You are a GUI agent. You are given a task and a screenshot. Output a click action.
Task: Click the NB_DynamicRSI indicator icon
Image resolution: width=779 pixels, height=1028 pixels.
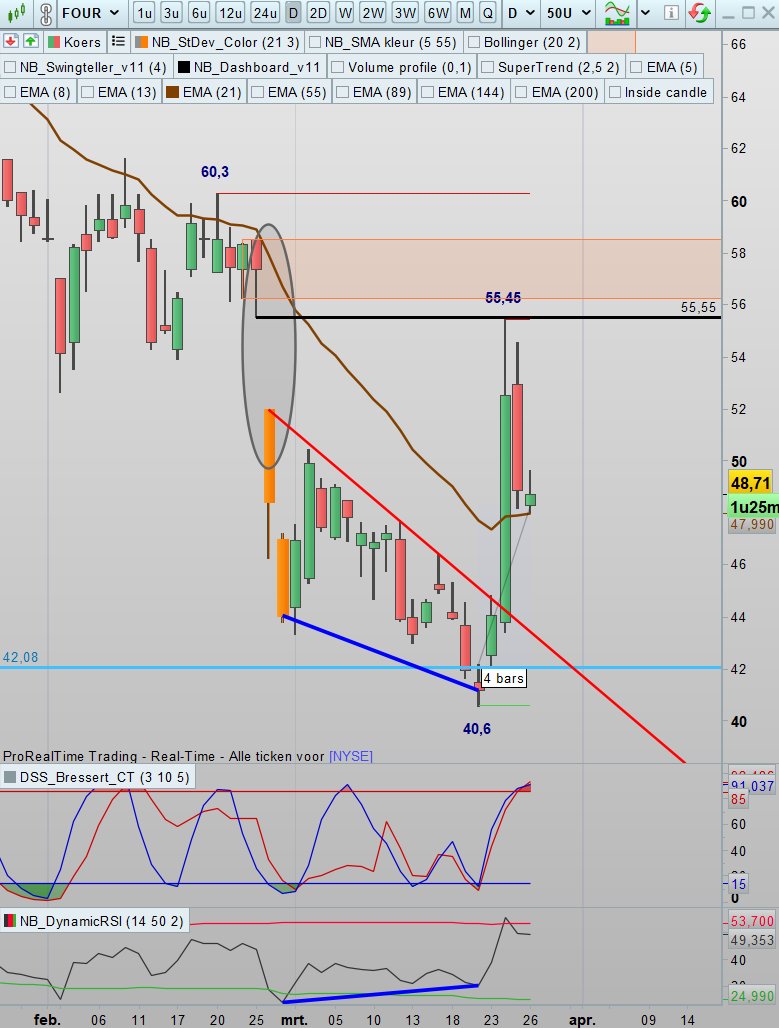(x=9, y=921)
